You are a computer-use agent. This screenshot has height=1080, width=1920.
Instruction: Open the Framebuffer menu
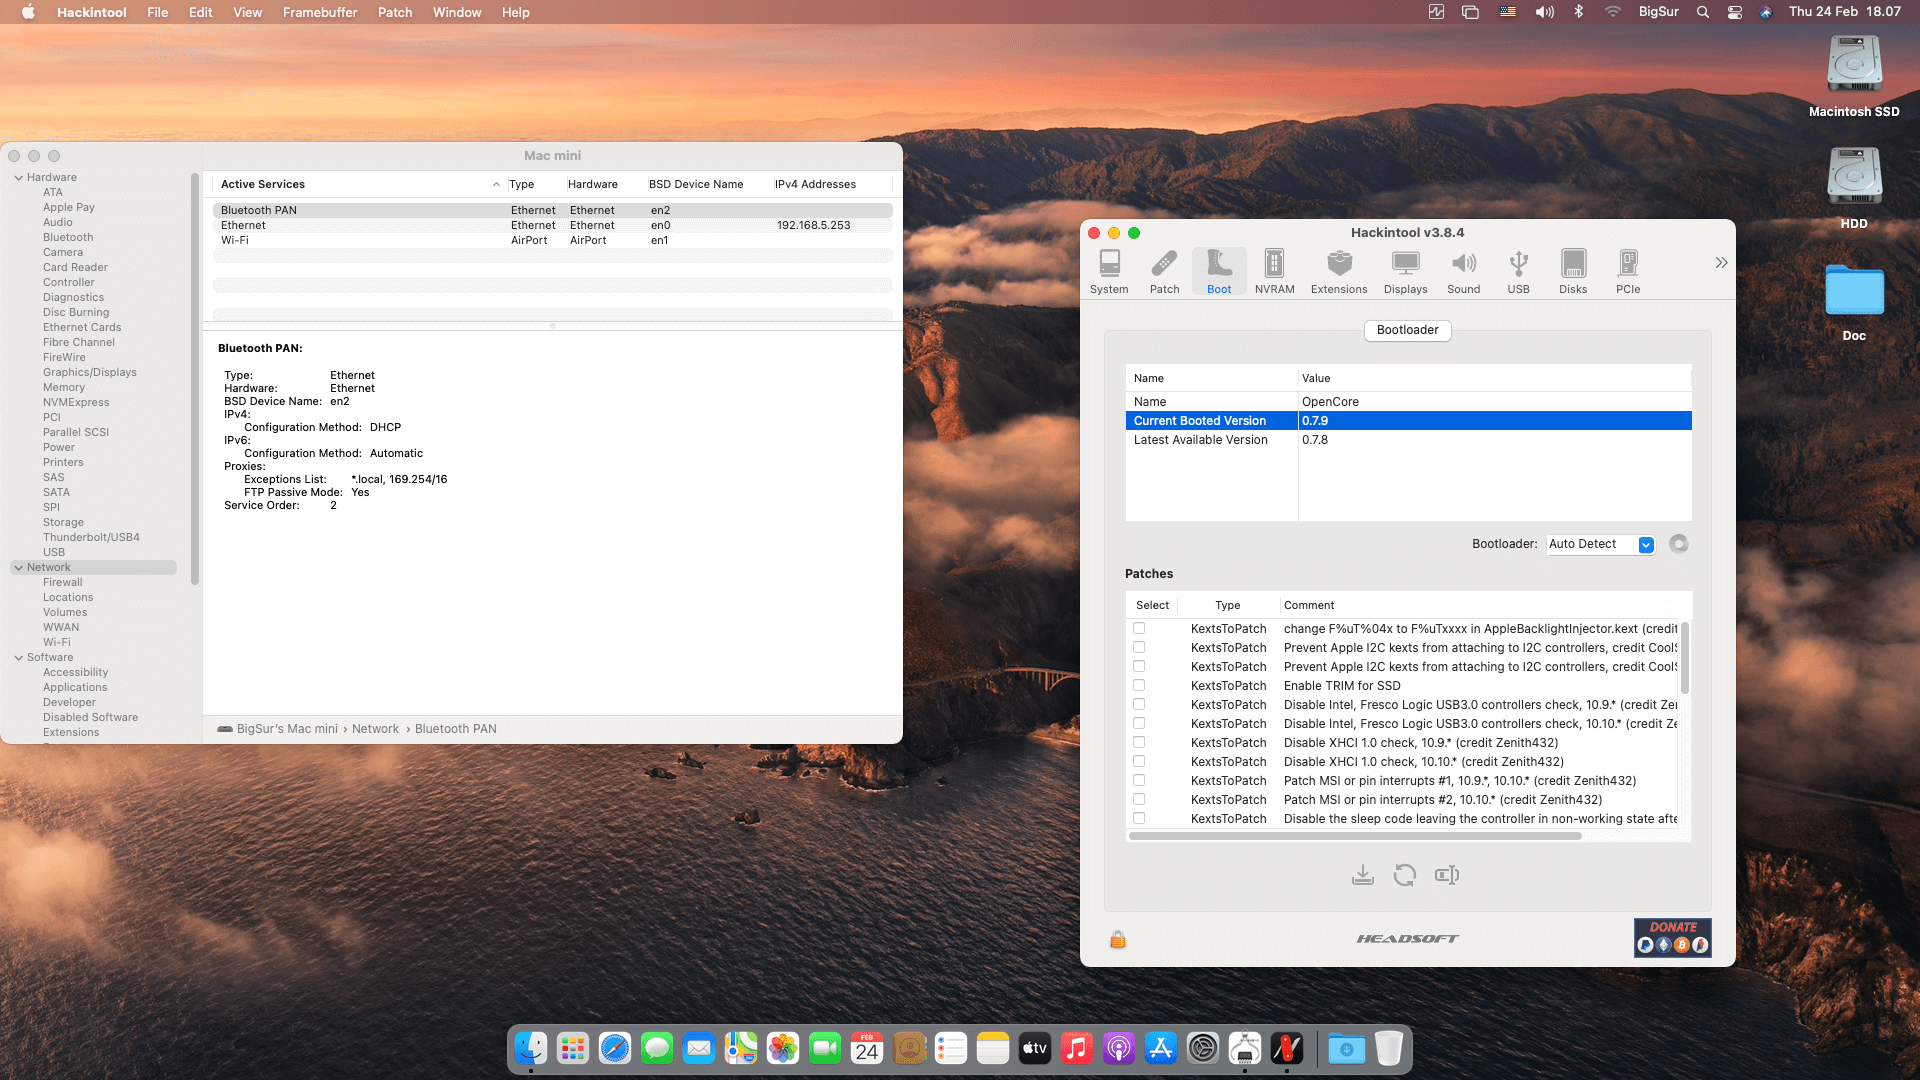319,12
